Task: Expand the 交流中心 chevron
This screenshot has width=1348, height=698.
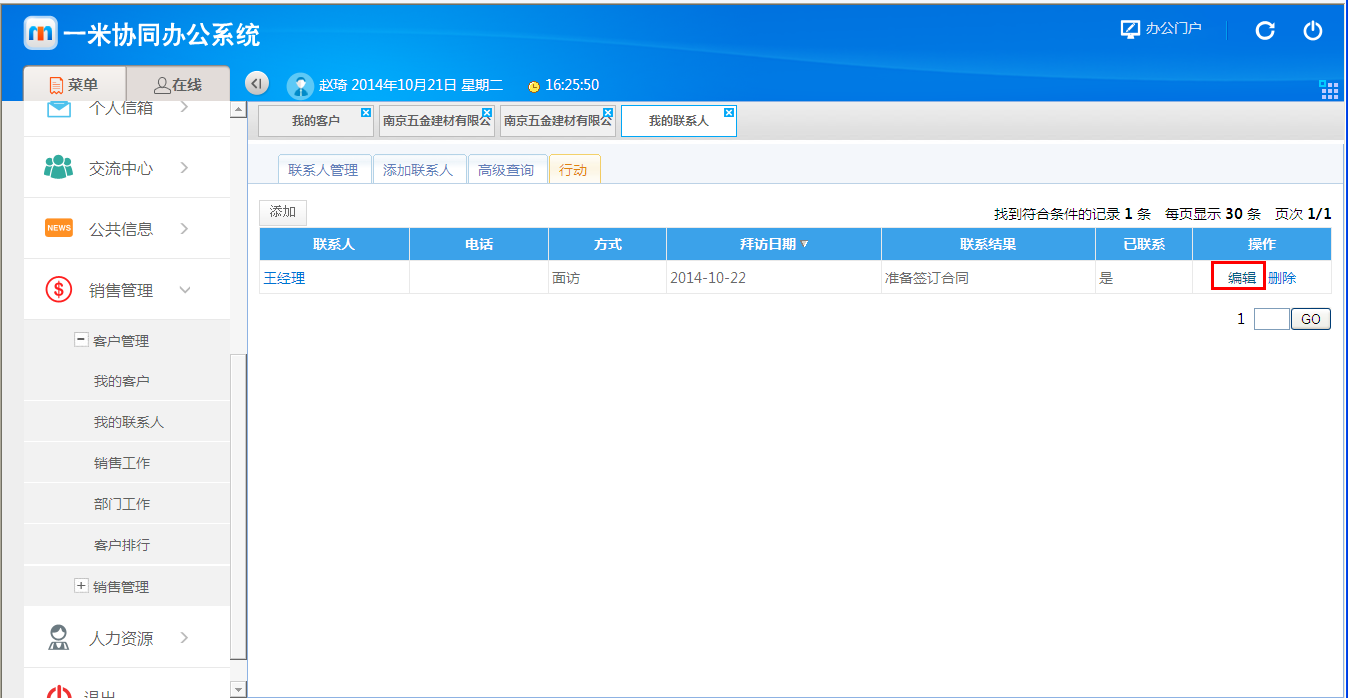Action: pos(184,168)
